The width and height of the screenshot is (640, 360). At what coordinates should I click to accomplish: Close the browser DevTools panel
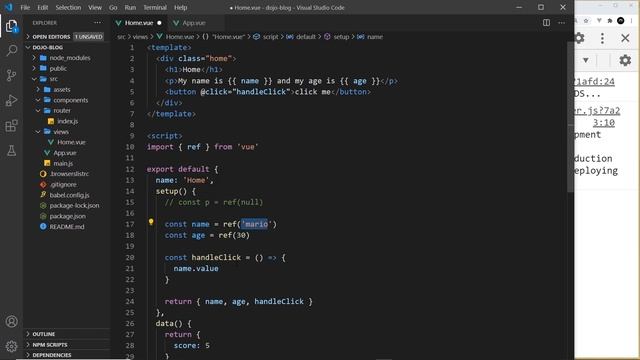(x=625, y=38)
